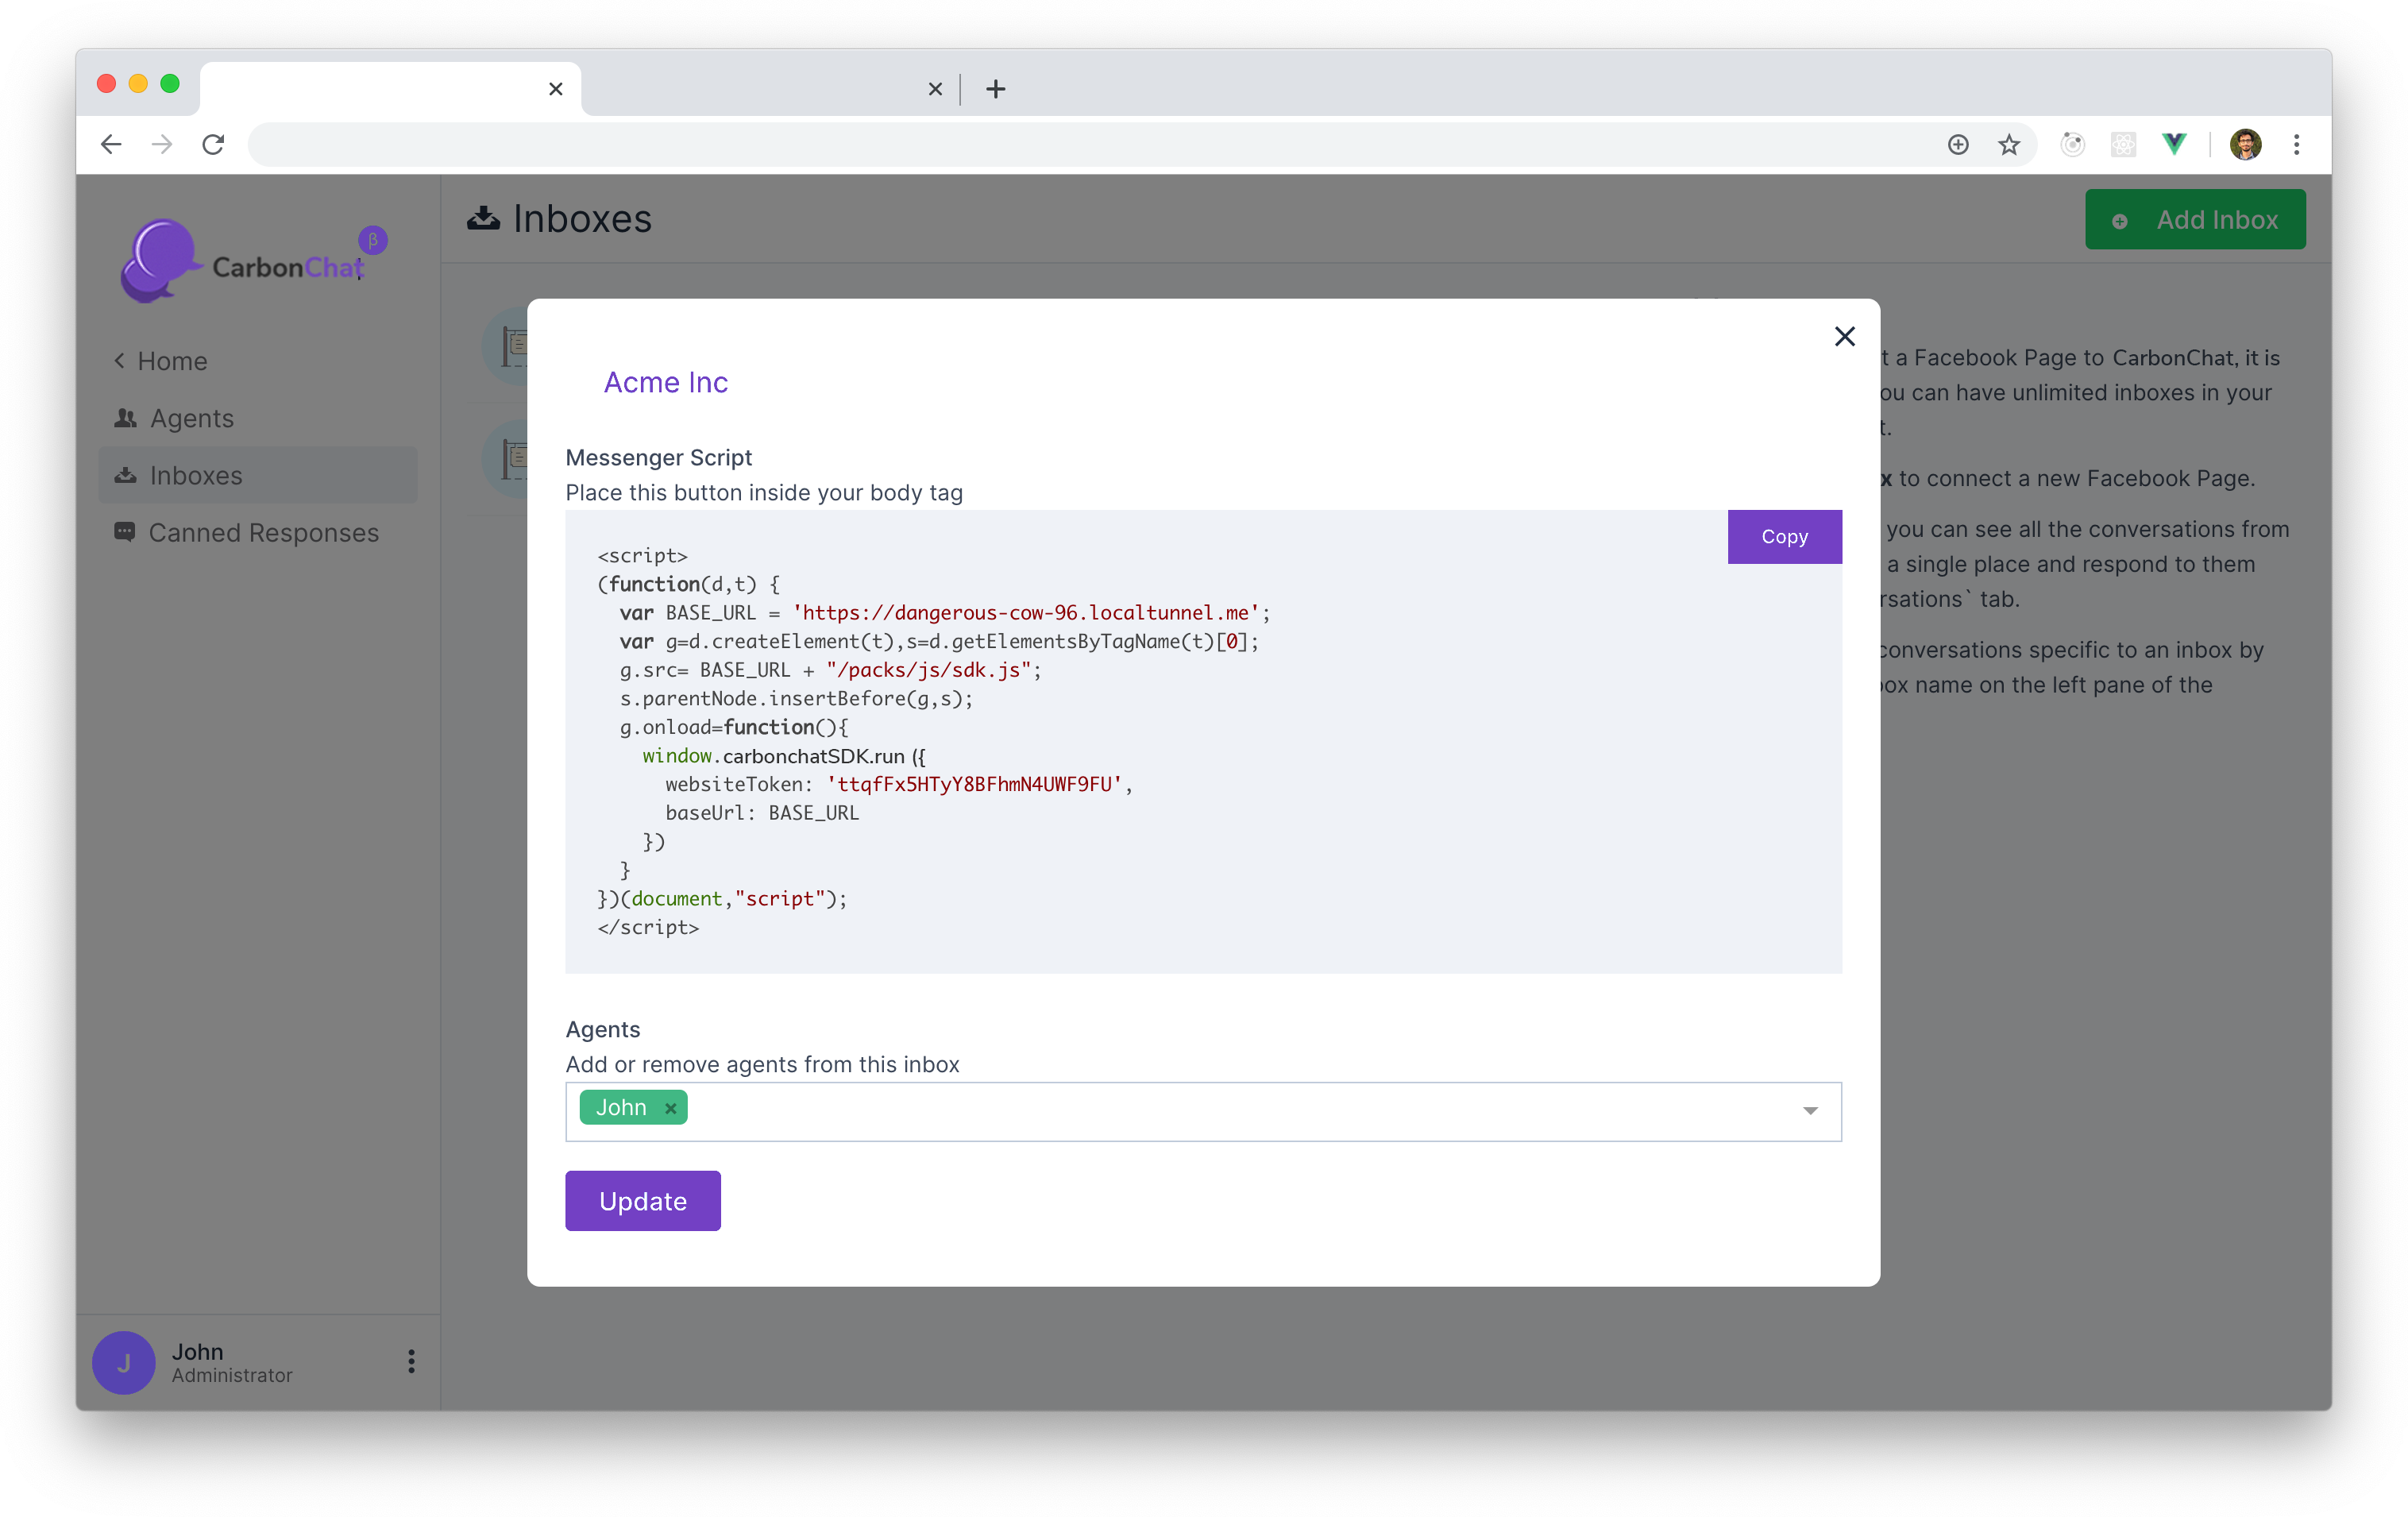
Task: Copy the messenger script code
Action: click(x=1784, y=537)
